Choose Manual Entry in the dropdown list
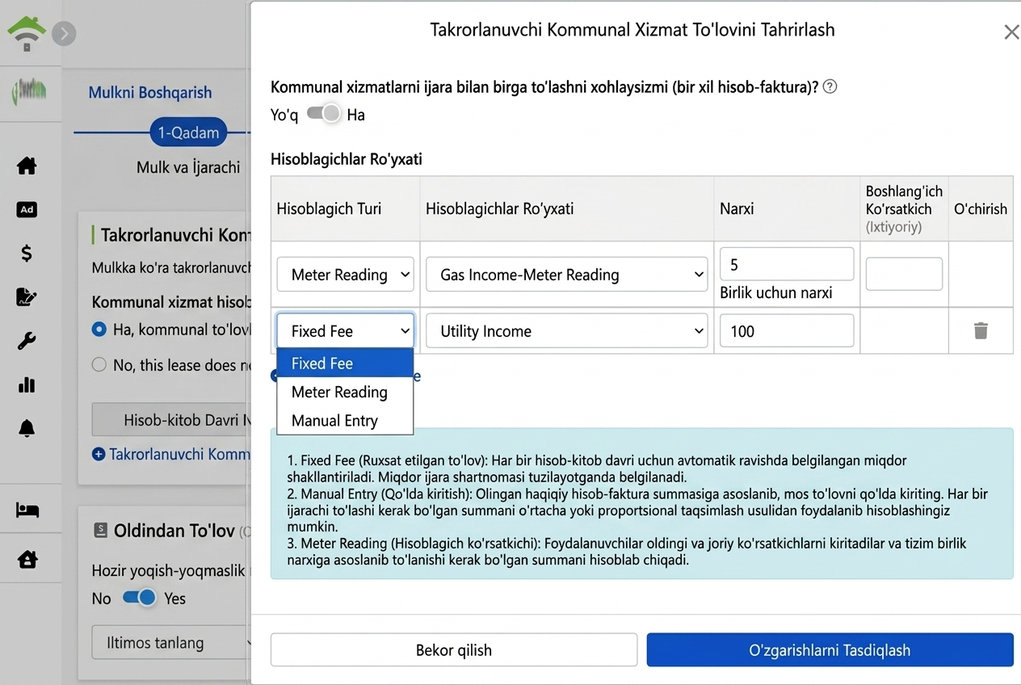The width and height of the screenshot is (1021, 685). pos(345,421)
